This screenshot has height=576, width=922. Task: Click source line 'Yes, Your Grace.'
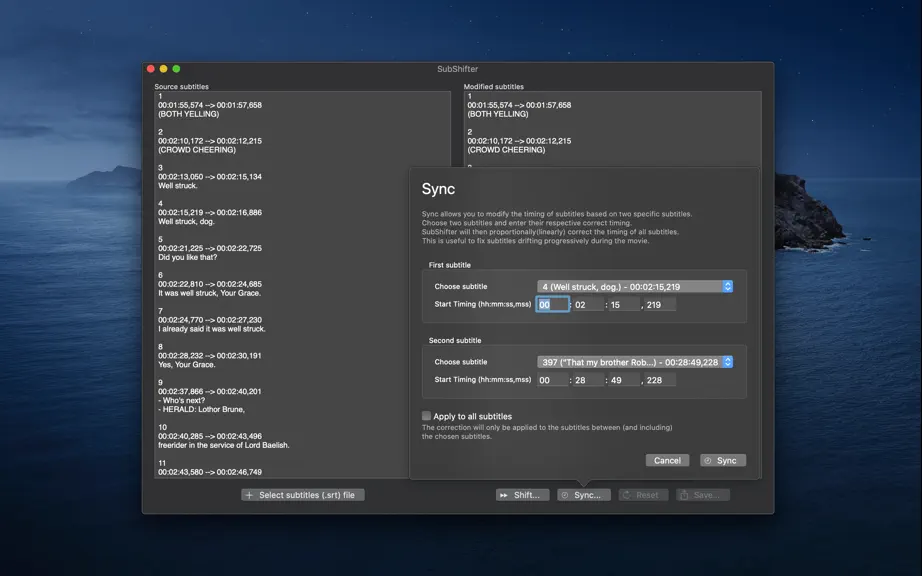(186, 365)
